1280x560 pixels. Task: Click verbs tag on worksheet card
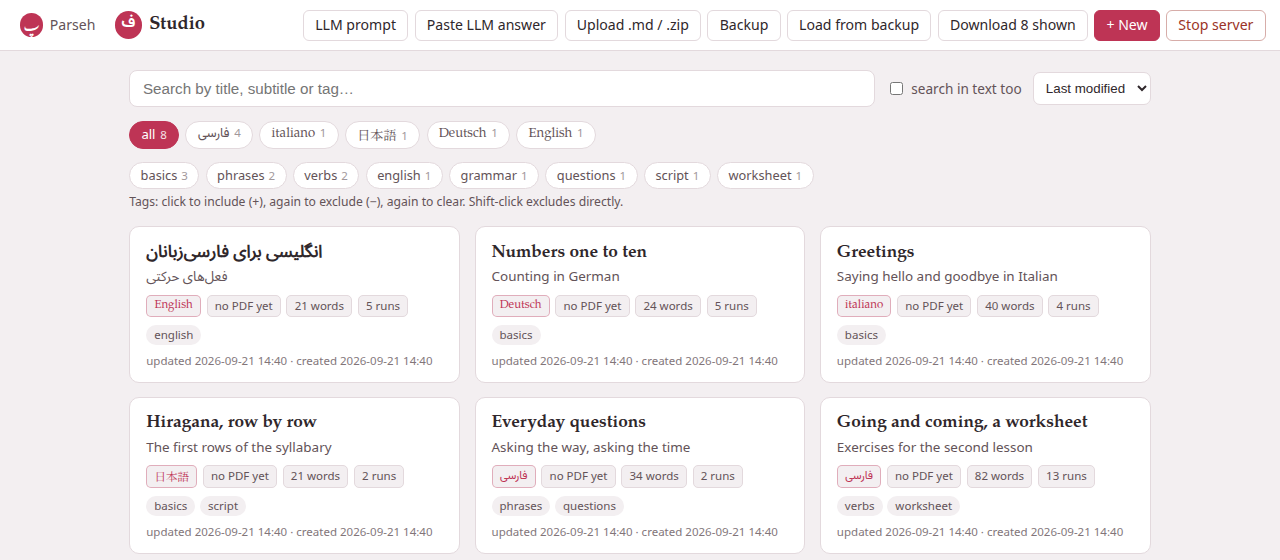tap(859, 506)
